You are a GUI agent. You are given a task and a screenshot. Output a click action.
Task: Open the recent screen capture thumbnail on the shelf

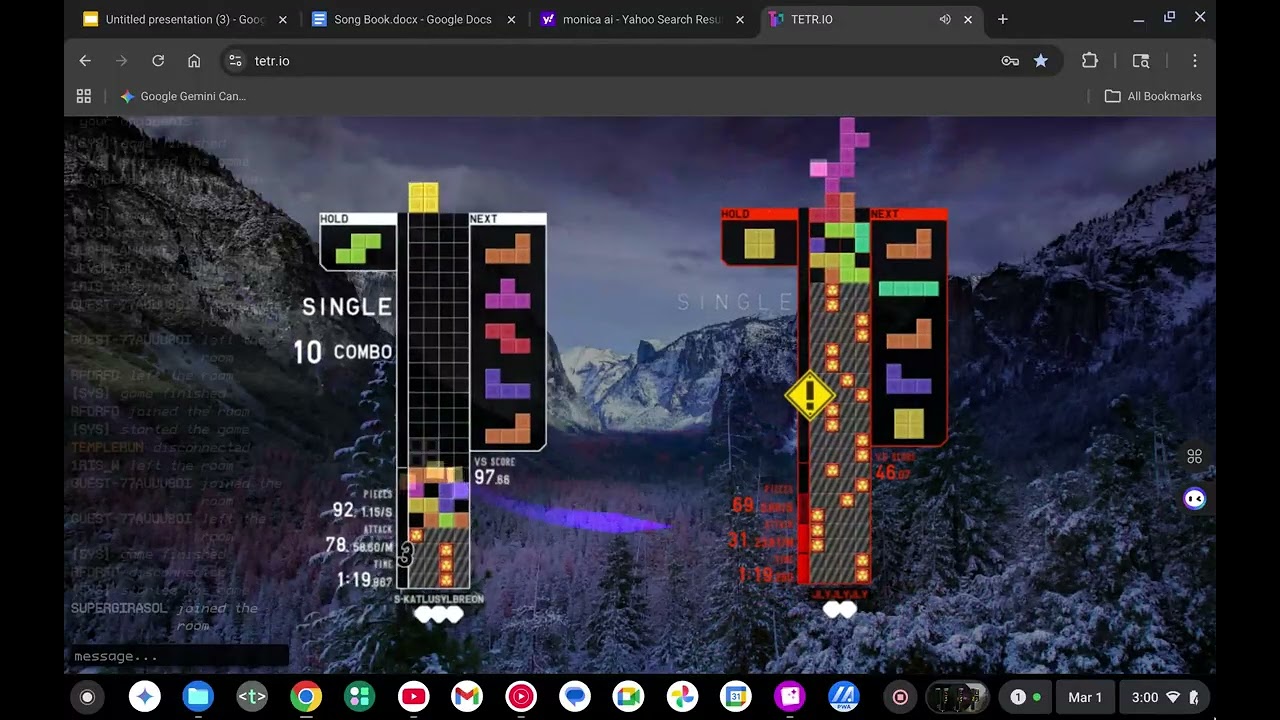click(x=957, y=697)
